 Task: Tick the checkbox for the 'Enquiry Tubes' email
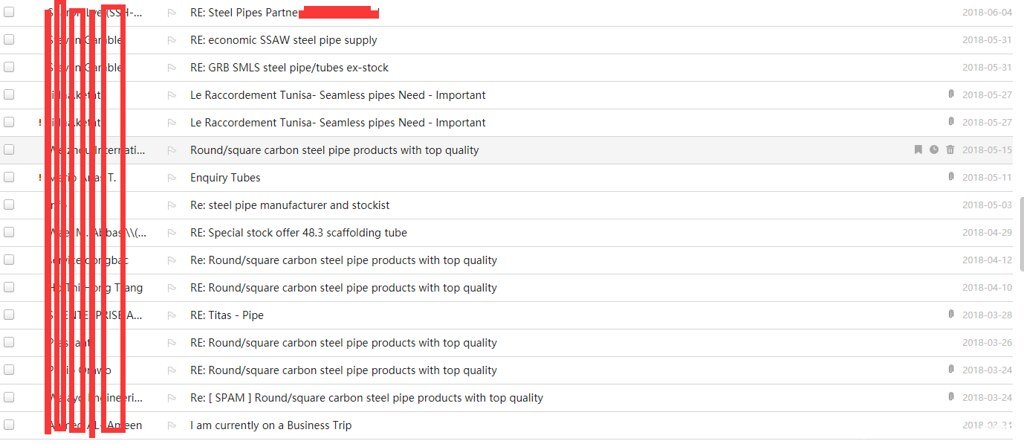8,177
